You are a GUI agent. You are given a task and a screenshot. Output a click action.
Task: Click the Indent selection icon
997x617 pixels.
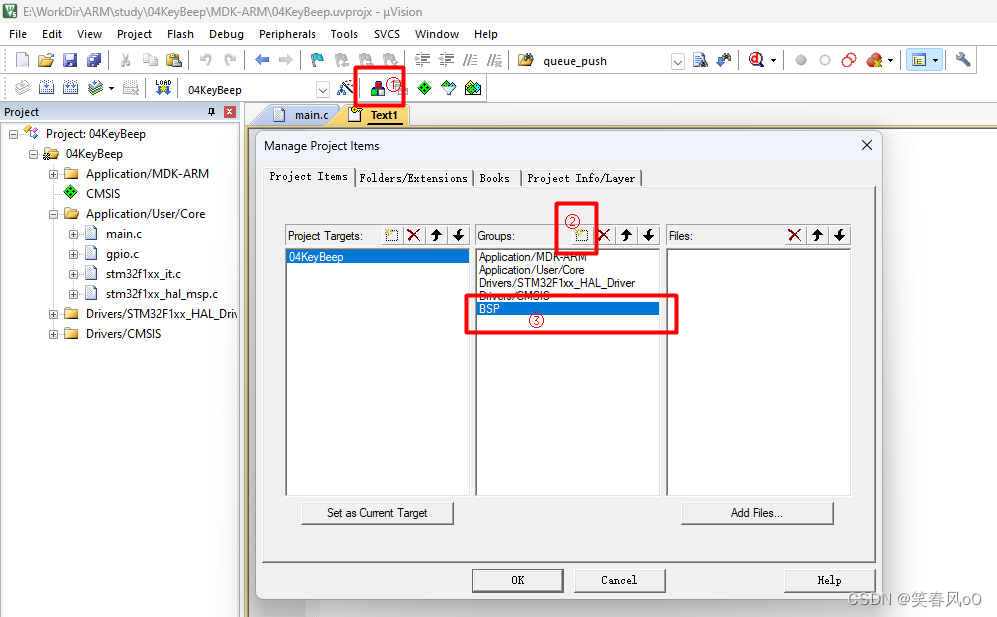pyautogui.click(x=422, y=60)
